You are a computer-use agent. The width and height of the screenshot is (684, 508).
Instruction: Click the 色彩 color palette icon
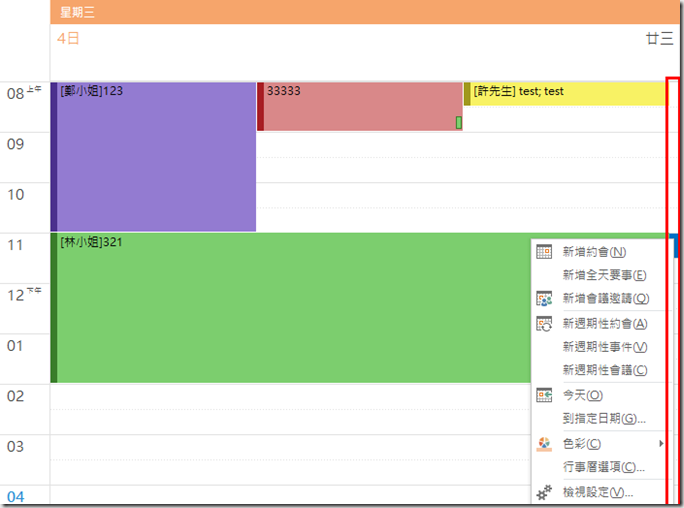(544, 443)
